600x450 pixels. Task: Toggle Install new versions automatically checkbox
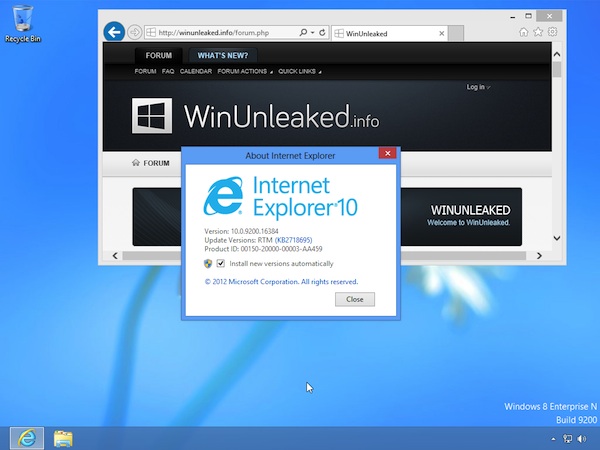tap(220, 263)
